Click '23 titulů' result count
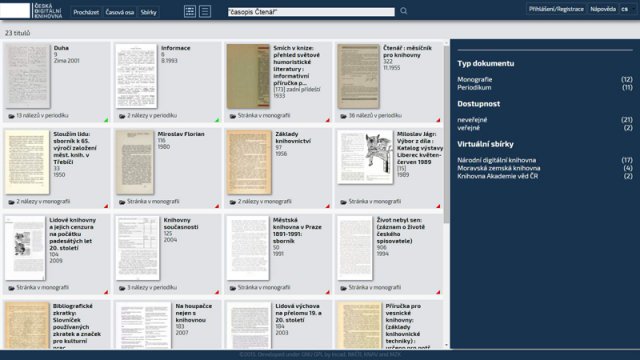 18,33
